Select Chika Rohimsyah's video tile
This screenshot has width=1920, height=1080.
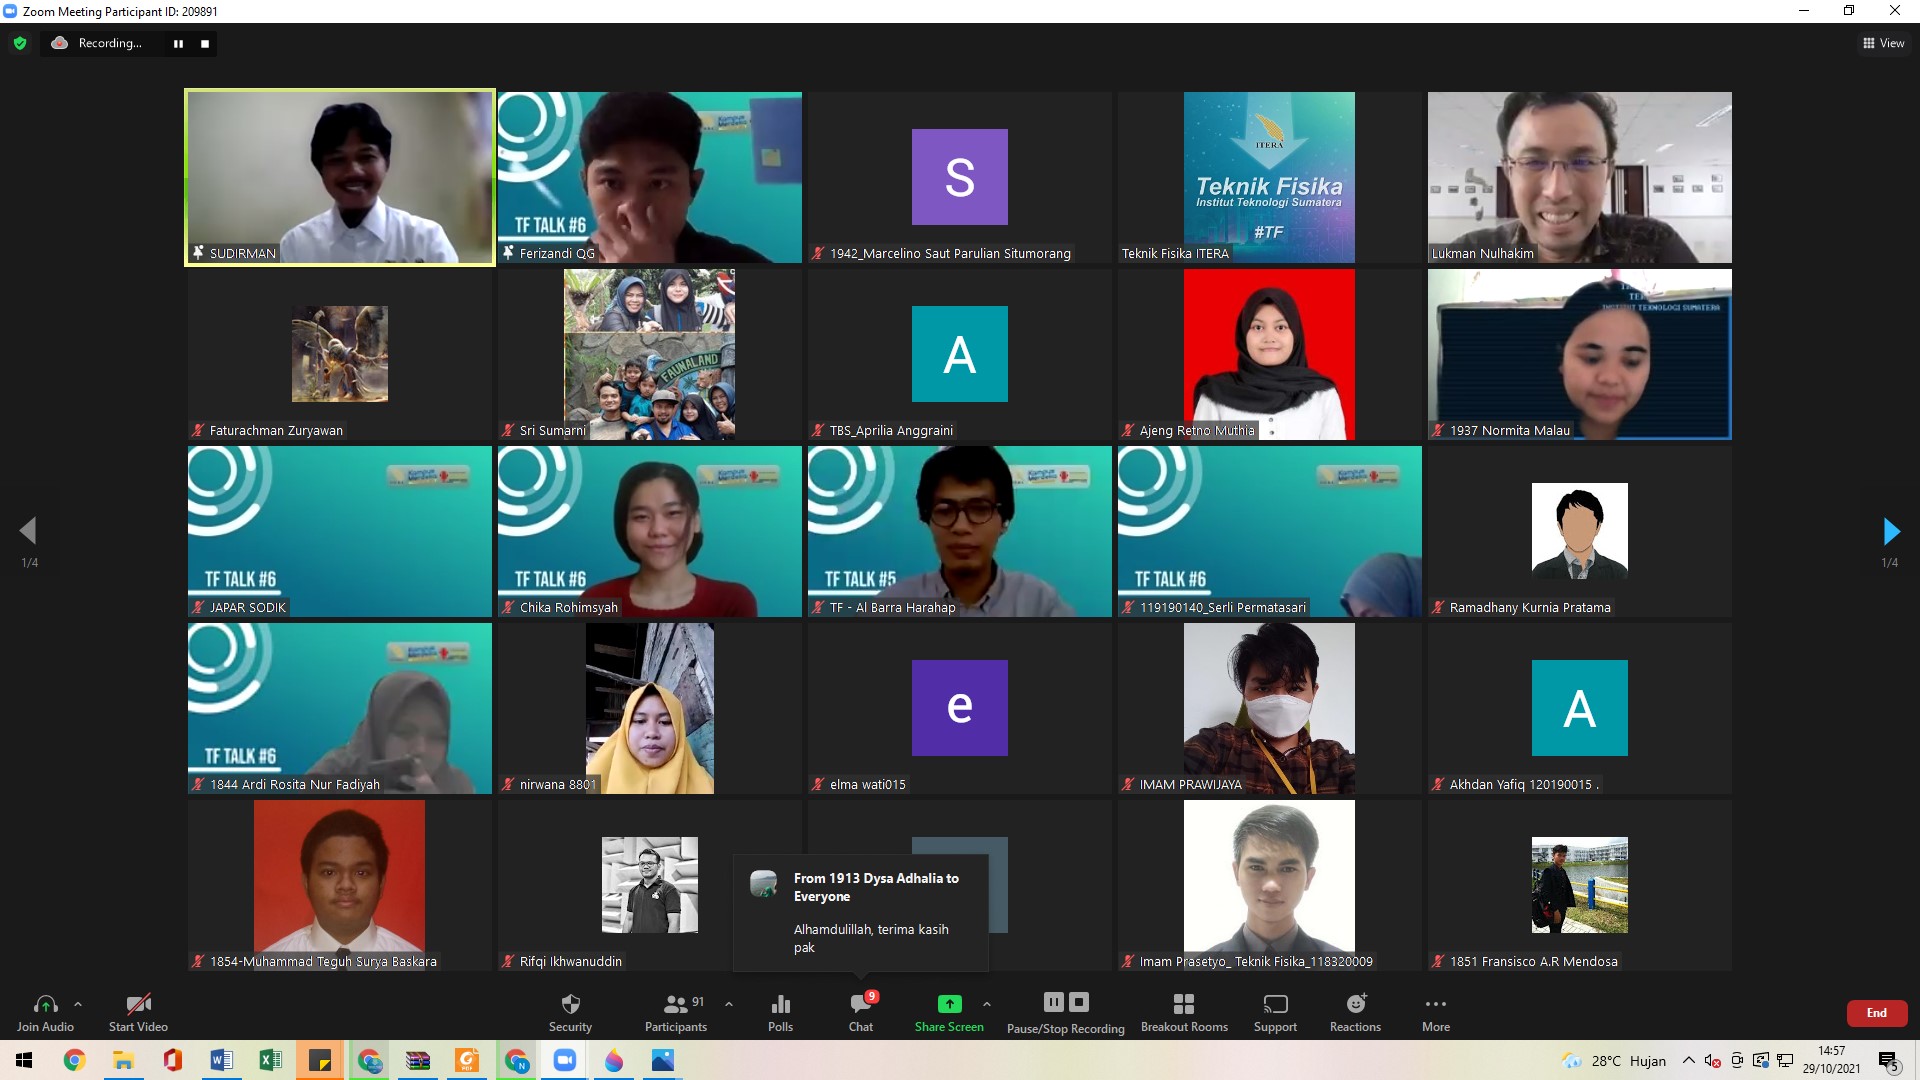pyautogui.click(x=650, y=531)
